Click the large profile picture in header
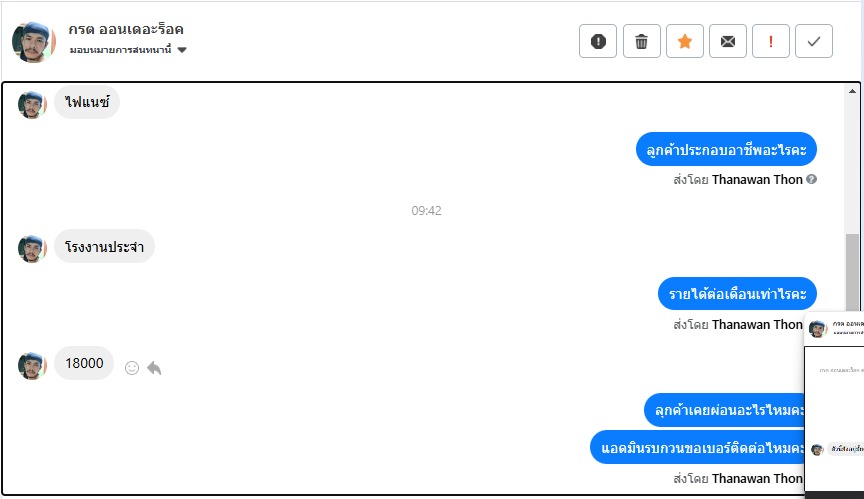 click(34, 41)
